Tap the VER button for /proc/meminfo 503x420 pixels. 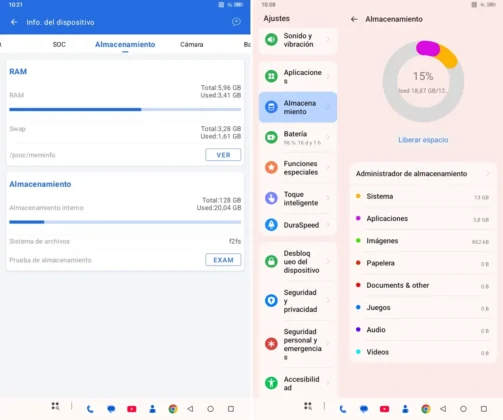point(223,155)
